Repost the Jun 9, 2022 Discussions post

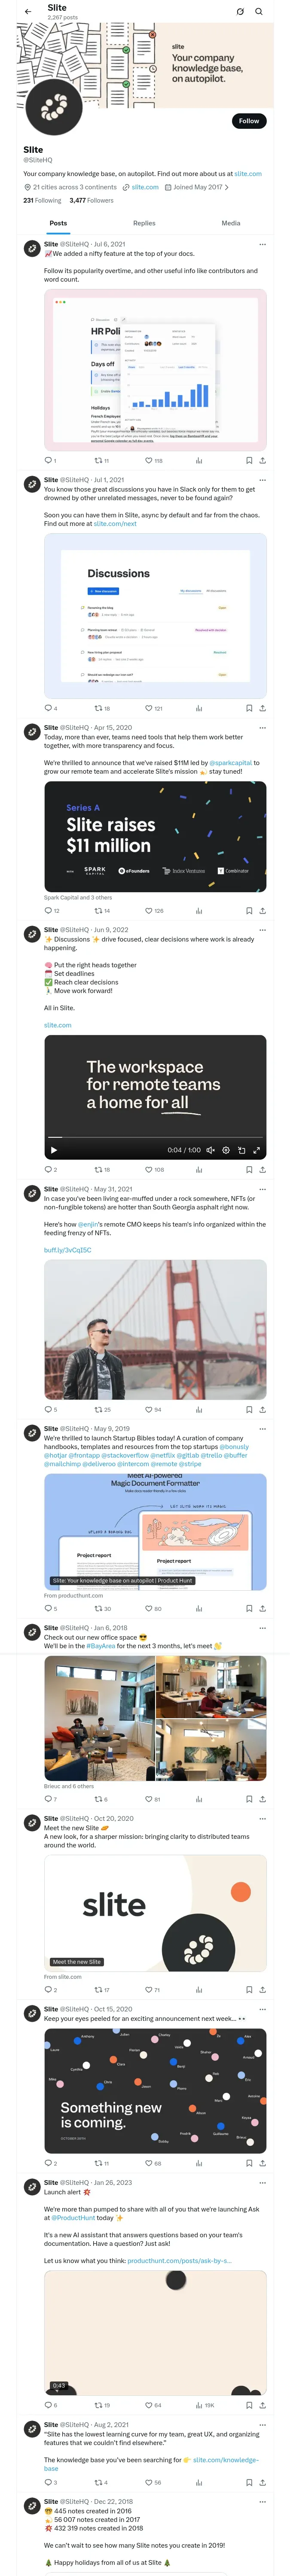coord(100,1169)
